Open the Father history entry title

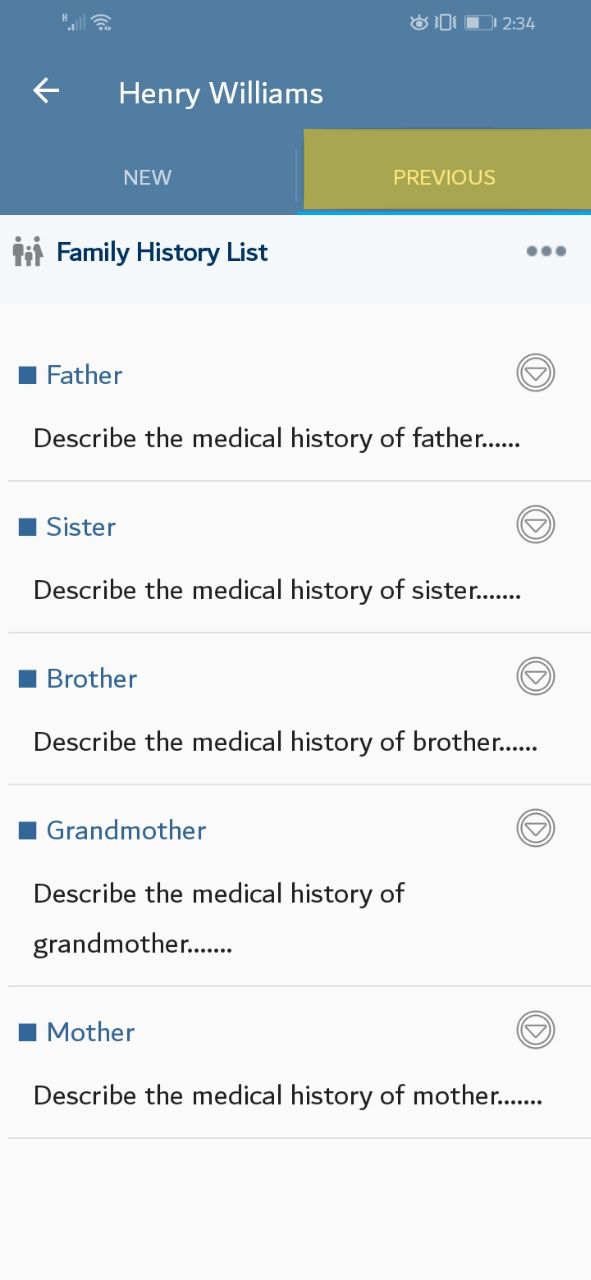pyautogui.click(x=84, y=375)
